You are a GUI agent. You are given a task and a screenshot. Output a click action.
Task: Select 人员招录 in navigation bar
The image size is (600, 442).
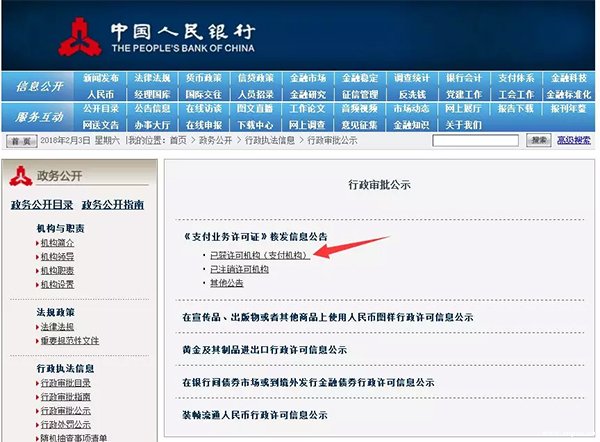tap(256, 95)
